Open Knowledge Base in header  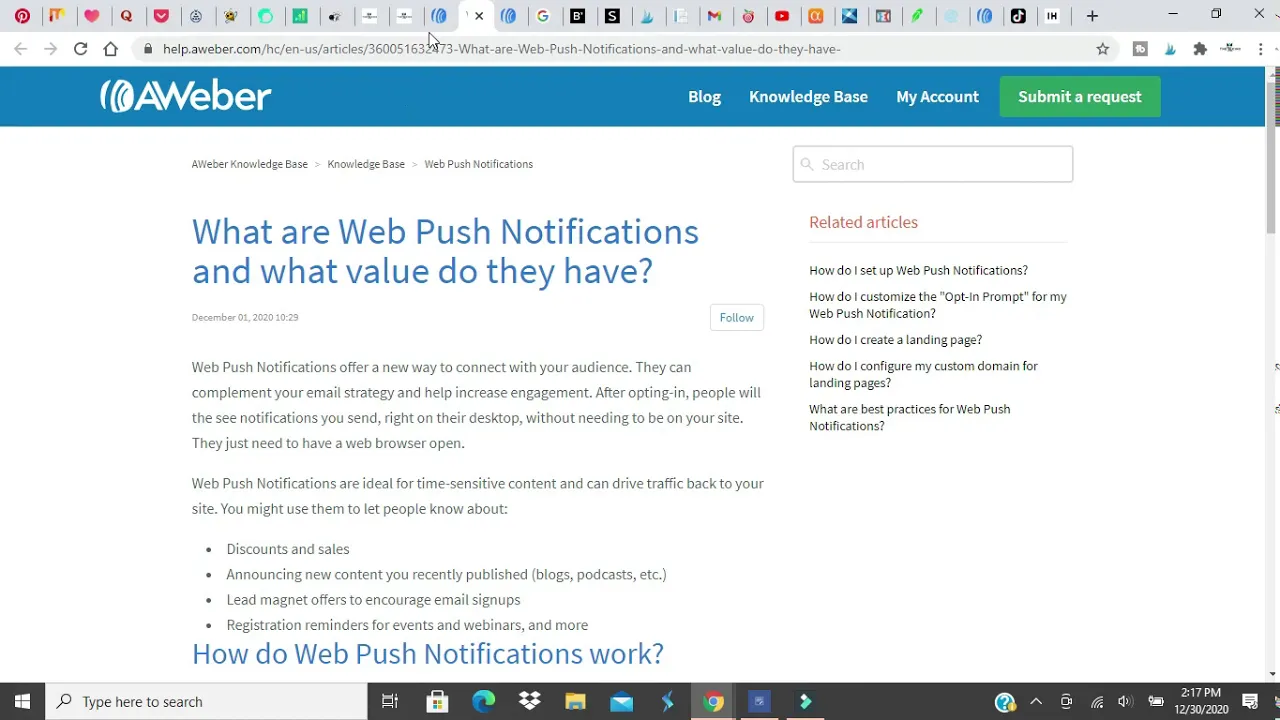click(808, 96)
